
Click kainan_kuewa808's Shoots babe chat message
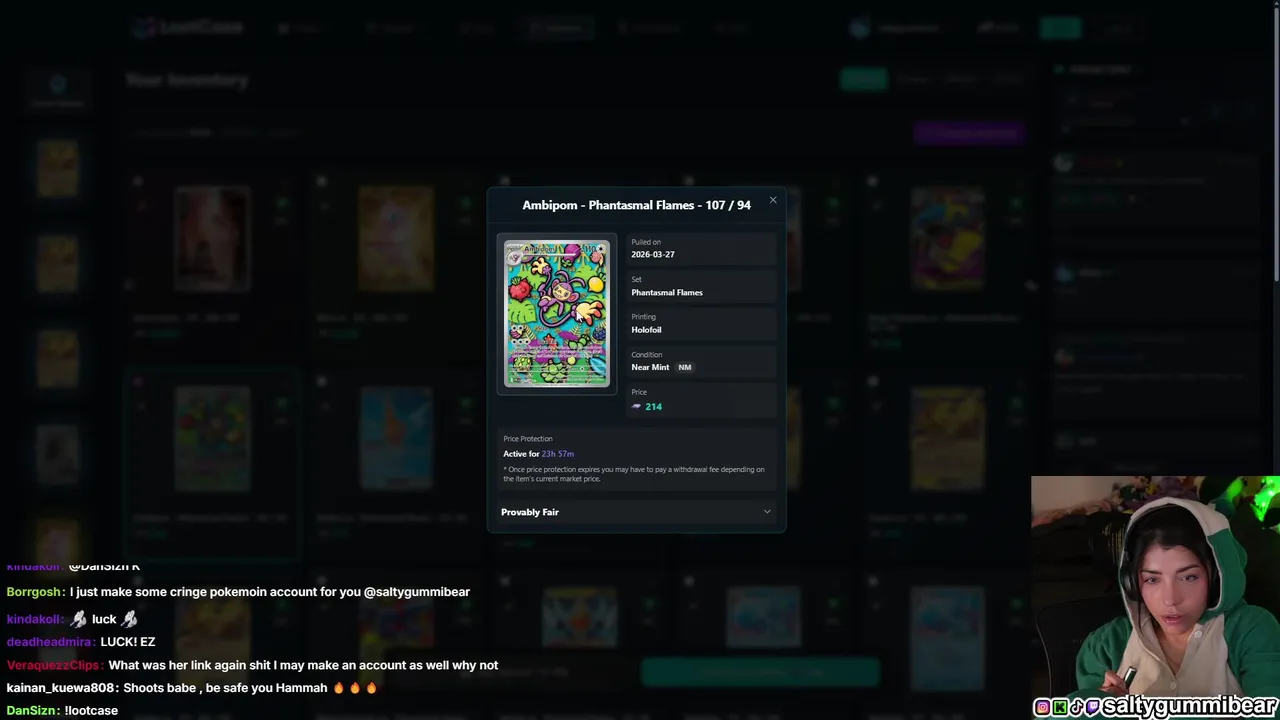pyautogui.click(x=192, y=688)
